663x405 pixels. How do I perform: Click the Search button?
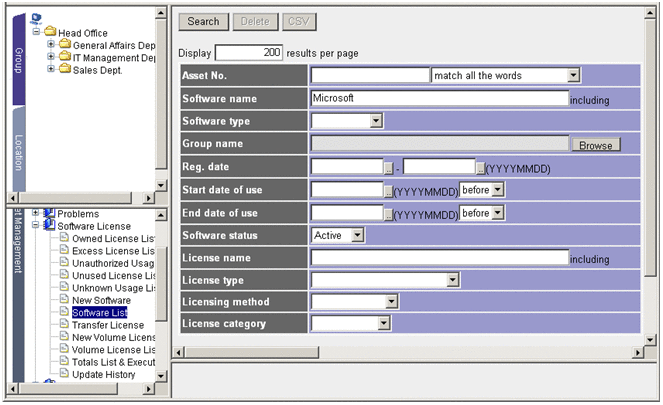pos(203,22)
